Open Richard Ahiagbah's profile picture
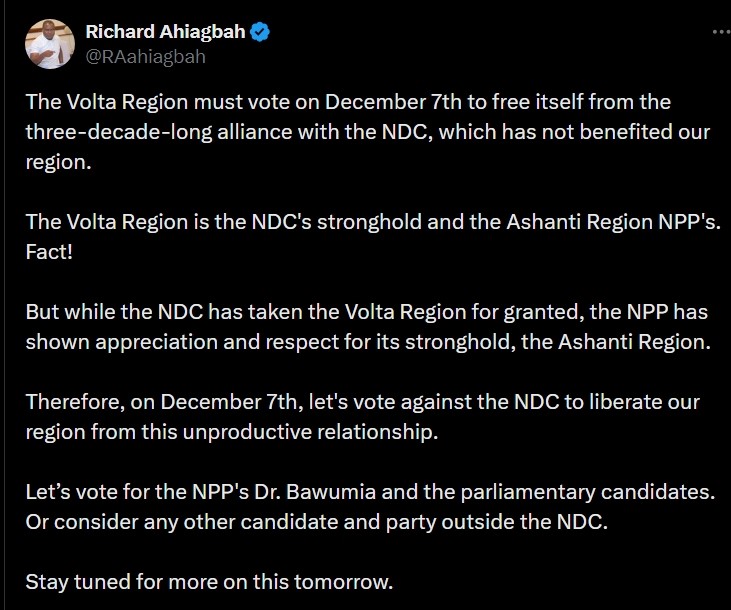The width and height of the screenshot is (731, 610). pos(48,44)
